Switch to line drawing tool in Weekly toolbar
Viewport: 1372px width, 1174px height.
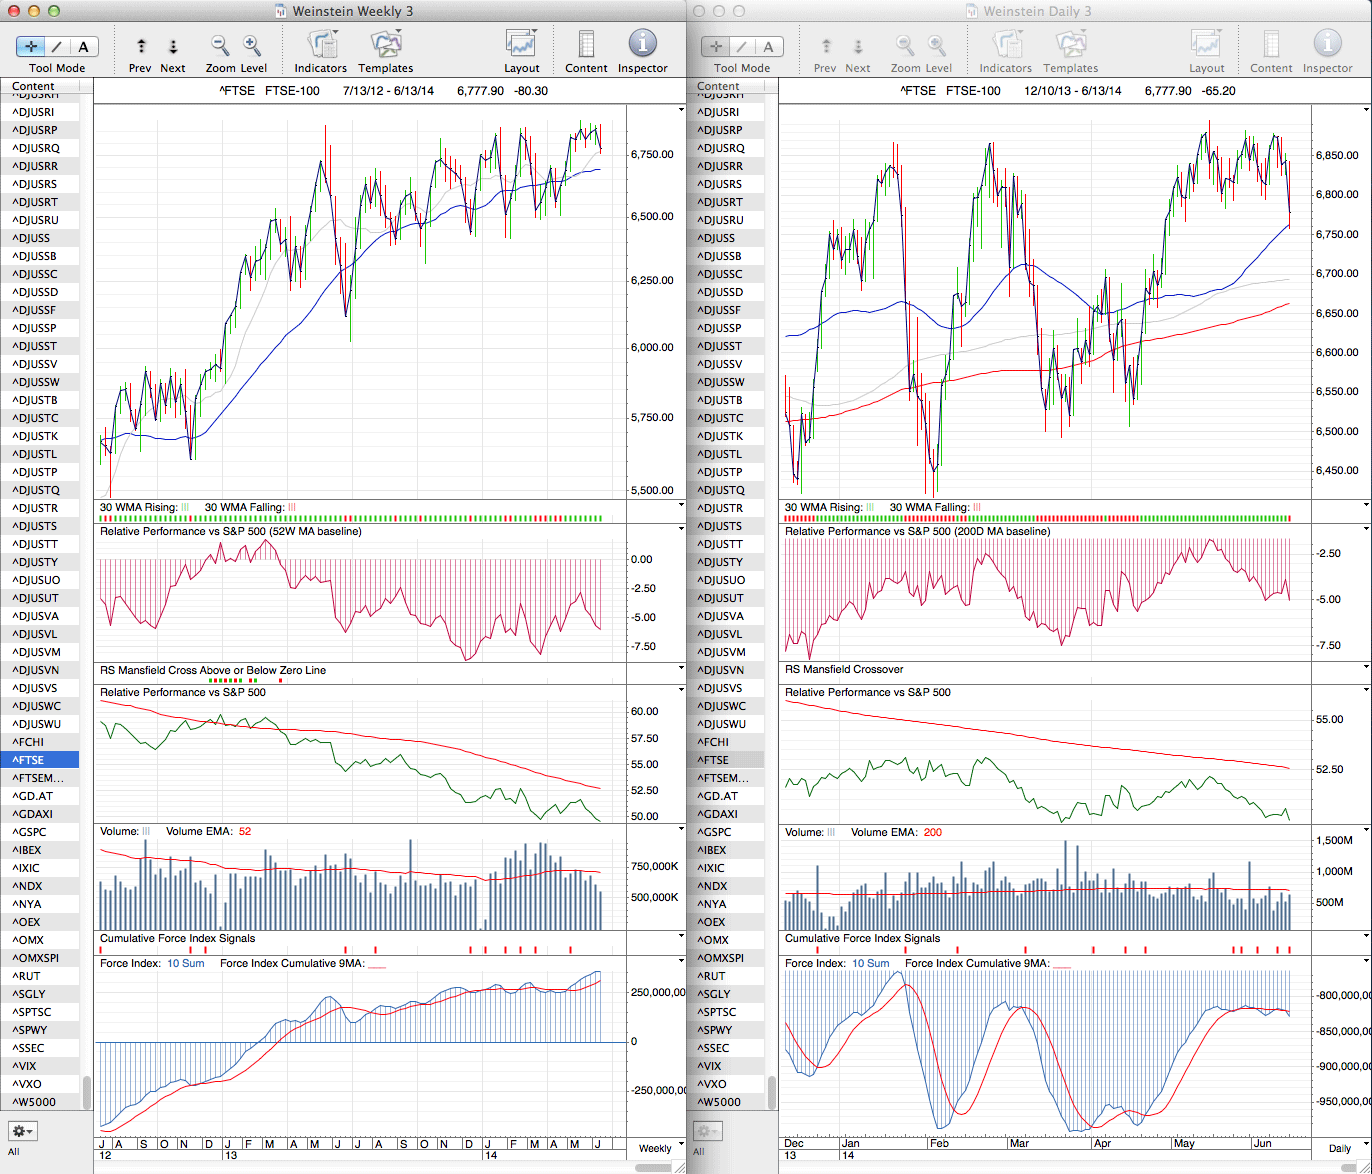click(x=57, y=46)
